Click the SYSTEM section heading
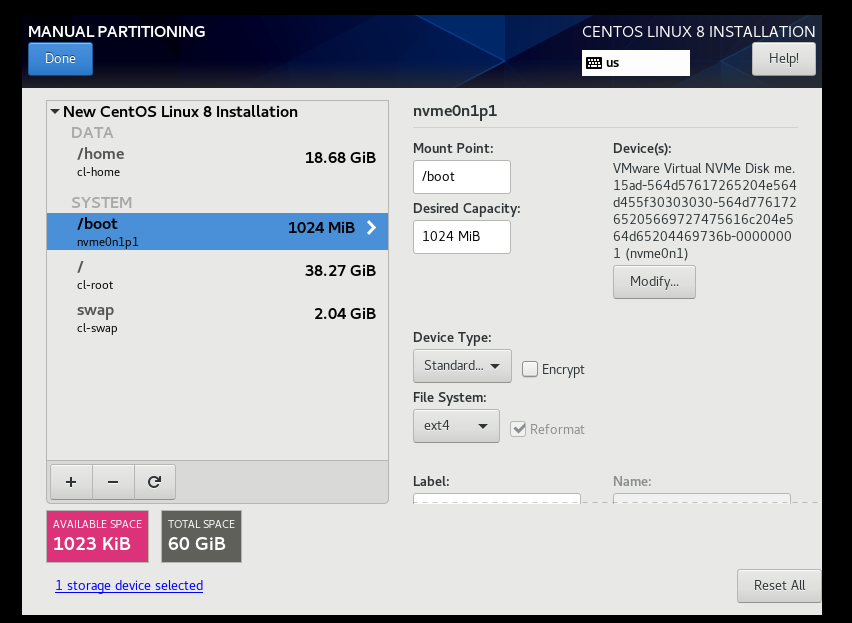The width and height of the screenshot is (852, 623). [x=102, y=203]
